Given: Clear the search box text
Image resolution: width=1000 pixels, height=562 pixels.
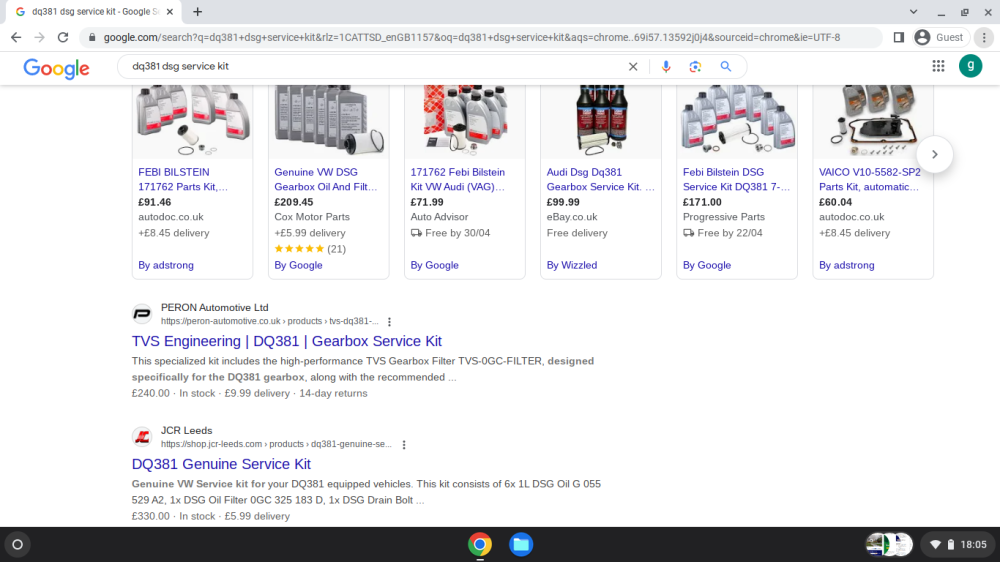Looking at the screenshot, I should (633, 66).
